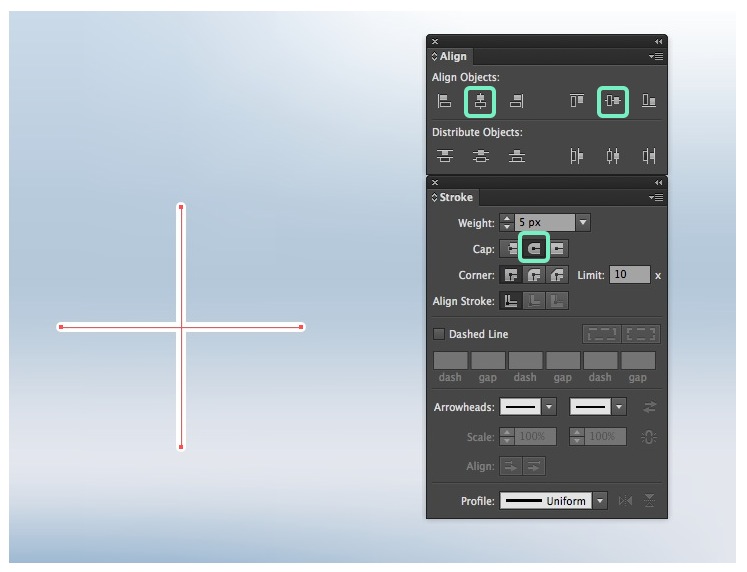Click extend arrow tip beyond path
This screenshot has width=747, height=572.
click(511, 466)
